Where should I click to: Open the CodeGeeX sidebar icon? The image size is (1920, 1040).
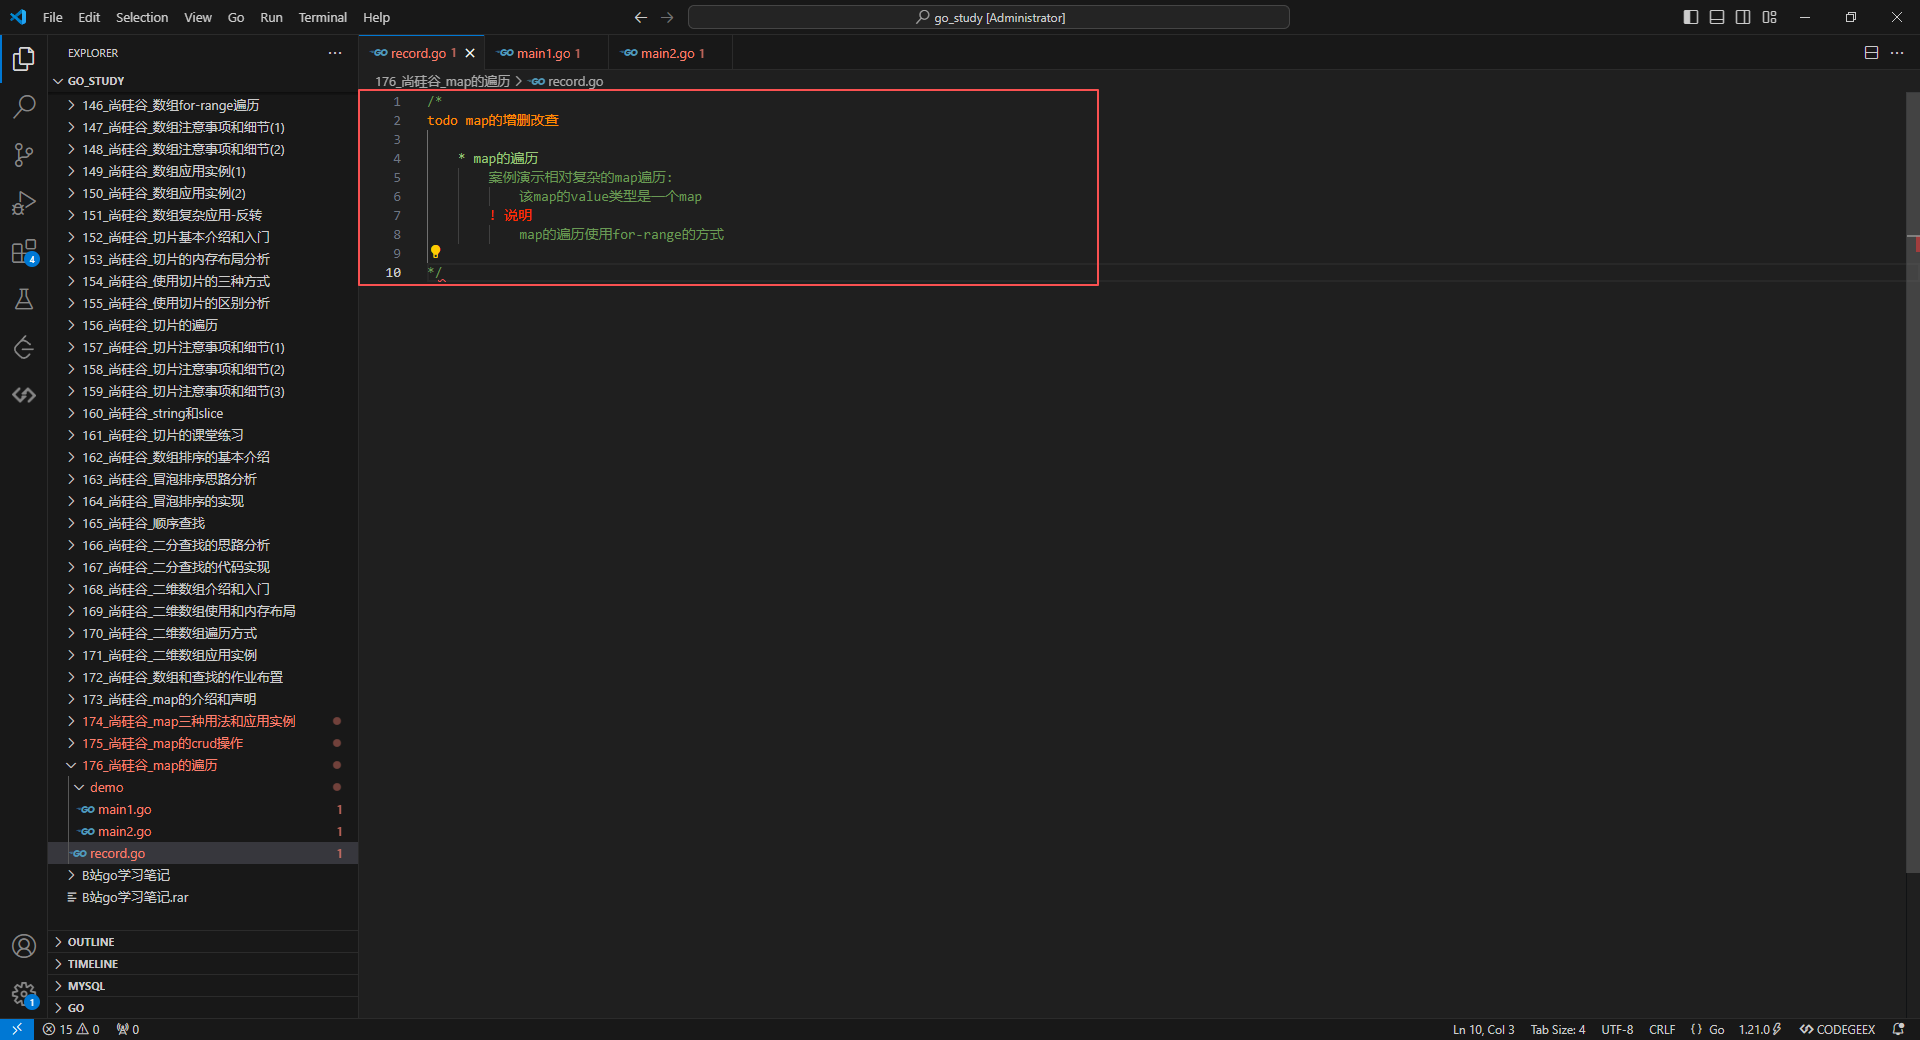pyautogui.click(x=24, y=395)
